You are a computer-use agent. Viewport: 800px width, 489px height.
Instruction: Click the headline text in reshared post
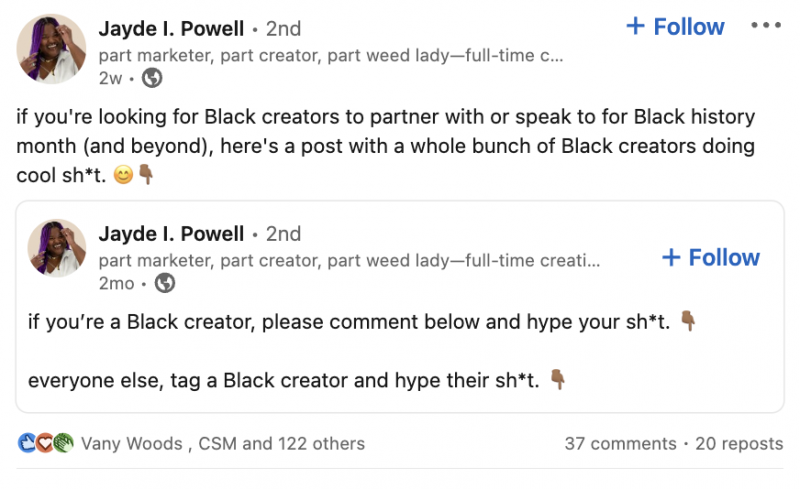349,260
